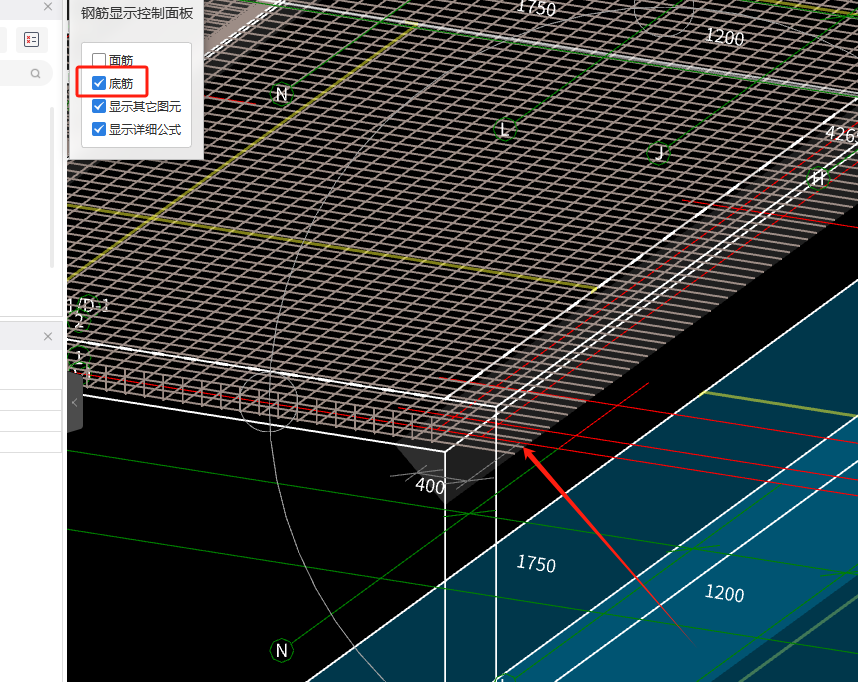Click the checklist icon in left panel
The height and width of the screenshot is (682, 858).
pos(31,39)
